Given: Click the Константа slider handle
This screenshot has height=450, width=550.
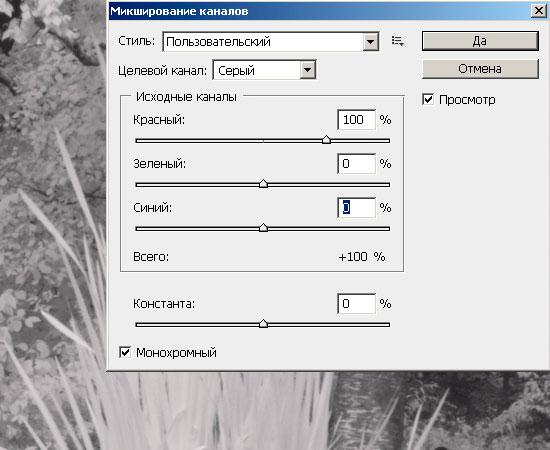Looking at the screenshot, I should pos(263,324).
